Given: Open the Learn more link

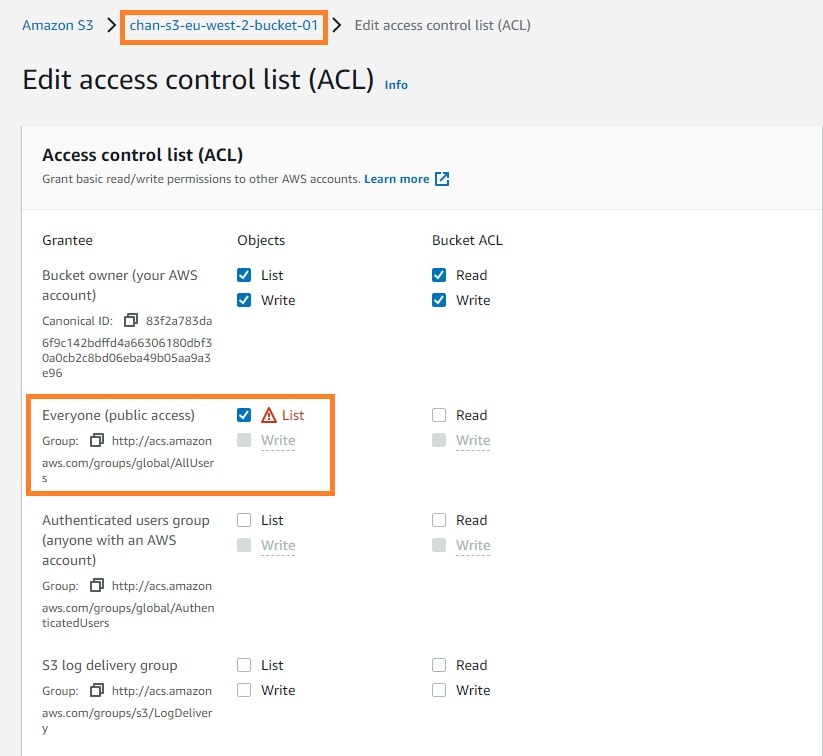Looking at the screenshot, I should 396,179.
